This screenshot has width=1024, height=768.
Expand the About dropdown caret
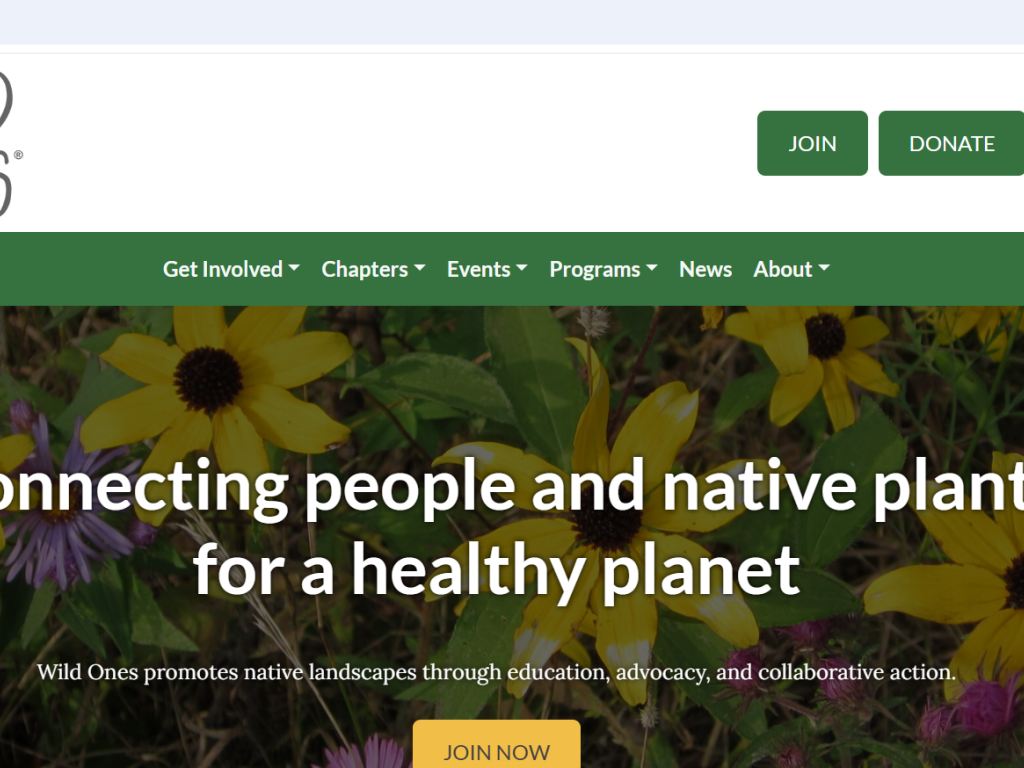point(824,268)
